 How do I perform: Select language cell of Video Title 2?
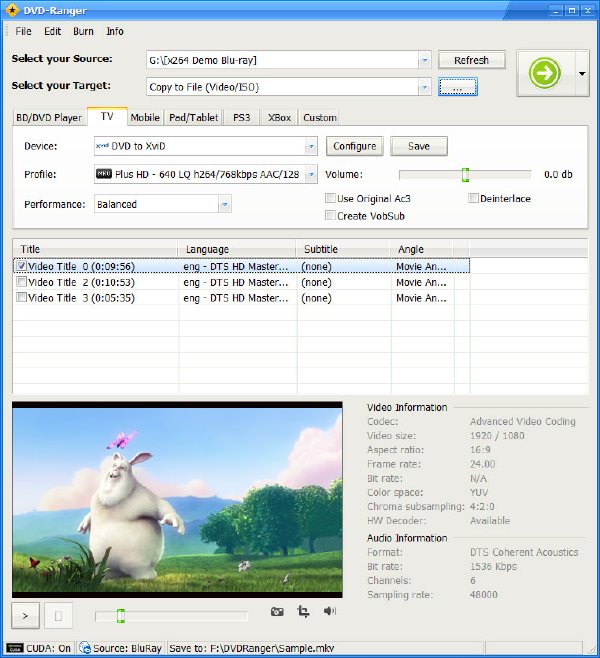tap(236, 282)
